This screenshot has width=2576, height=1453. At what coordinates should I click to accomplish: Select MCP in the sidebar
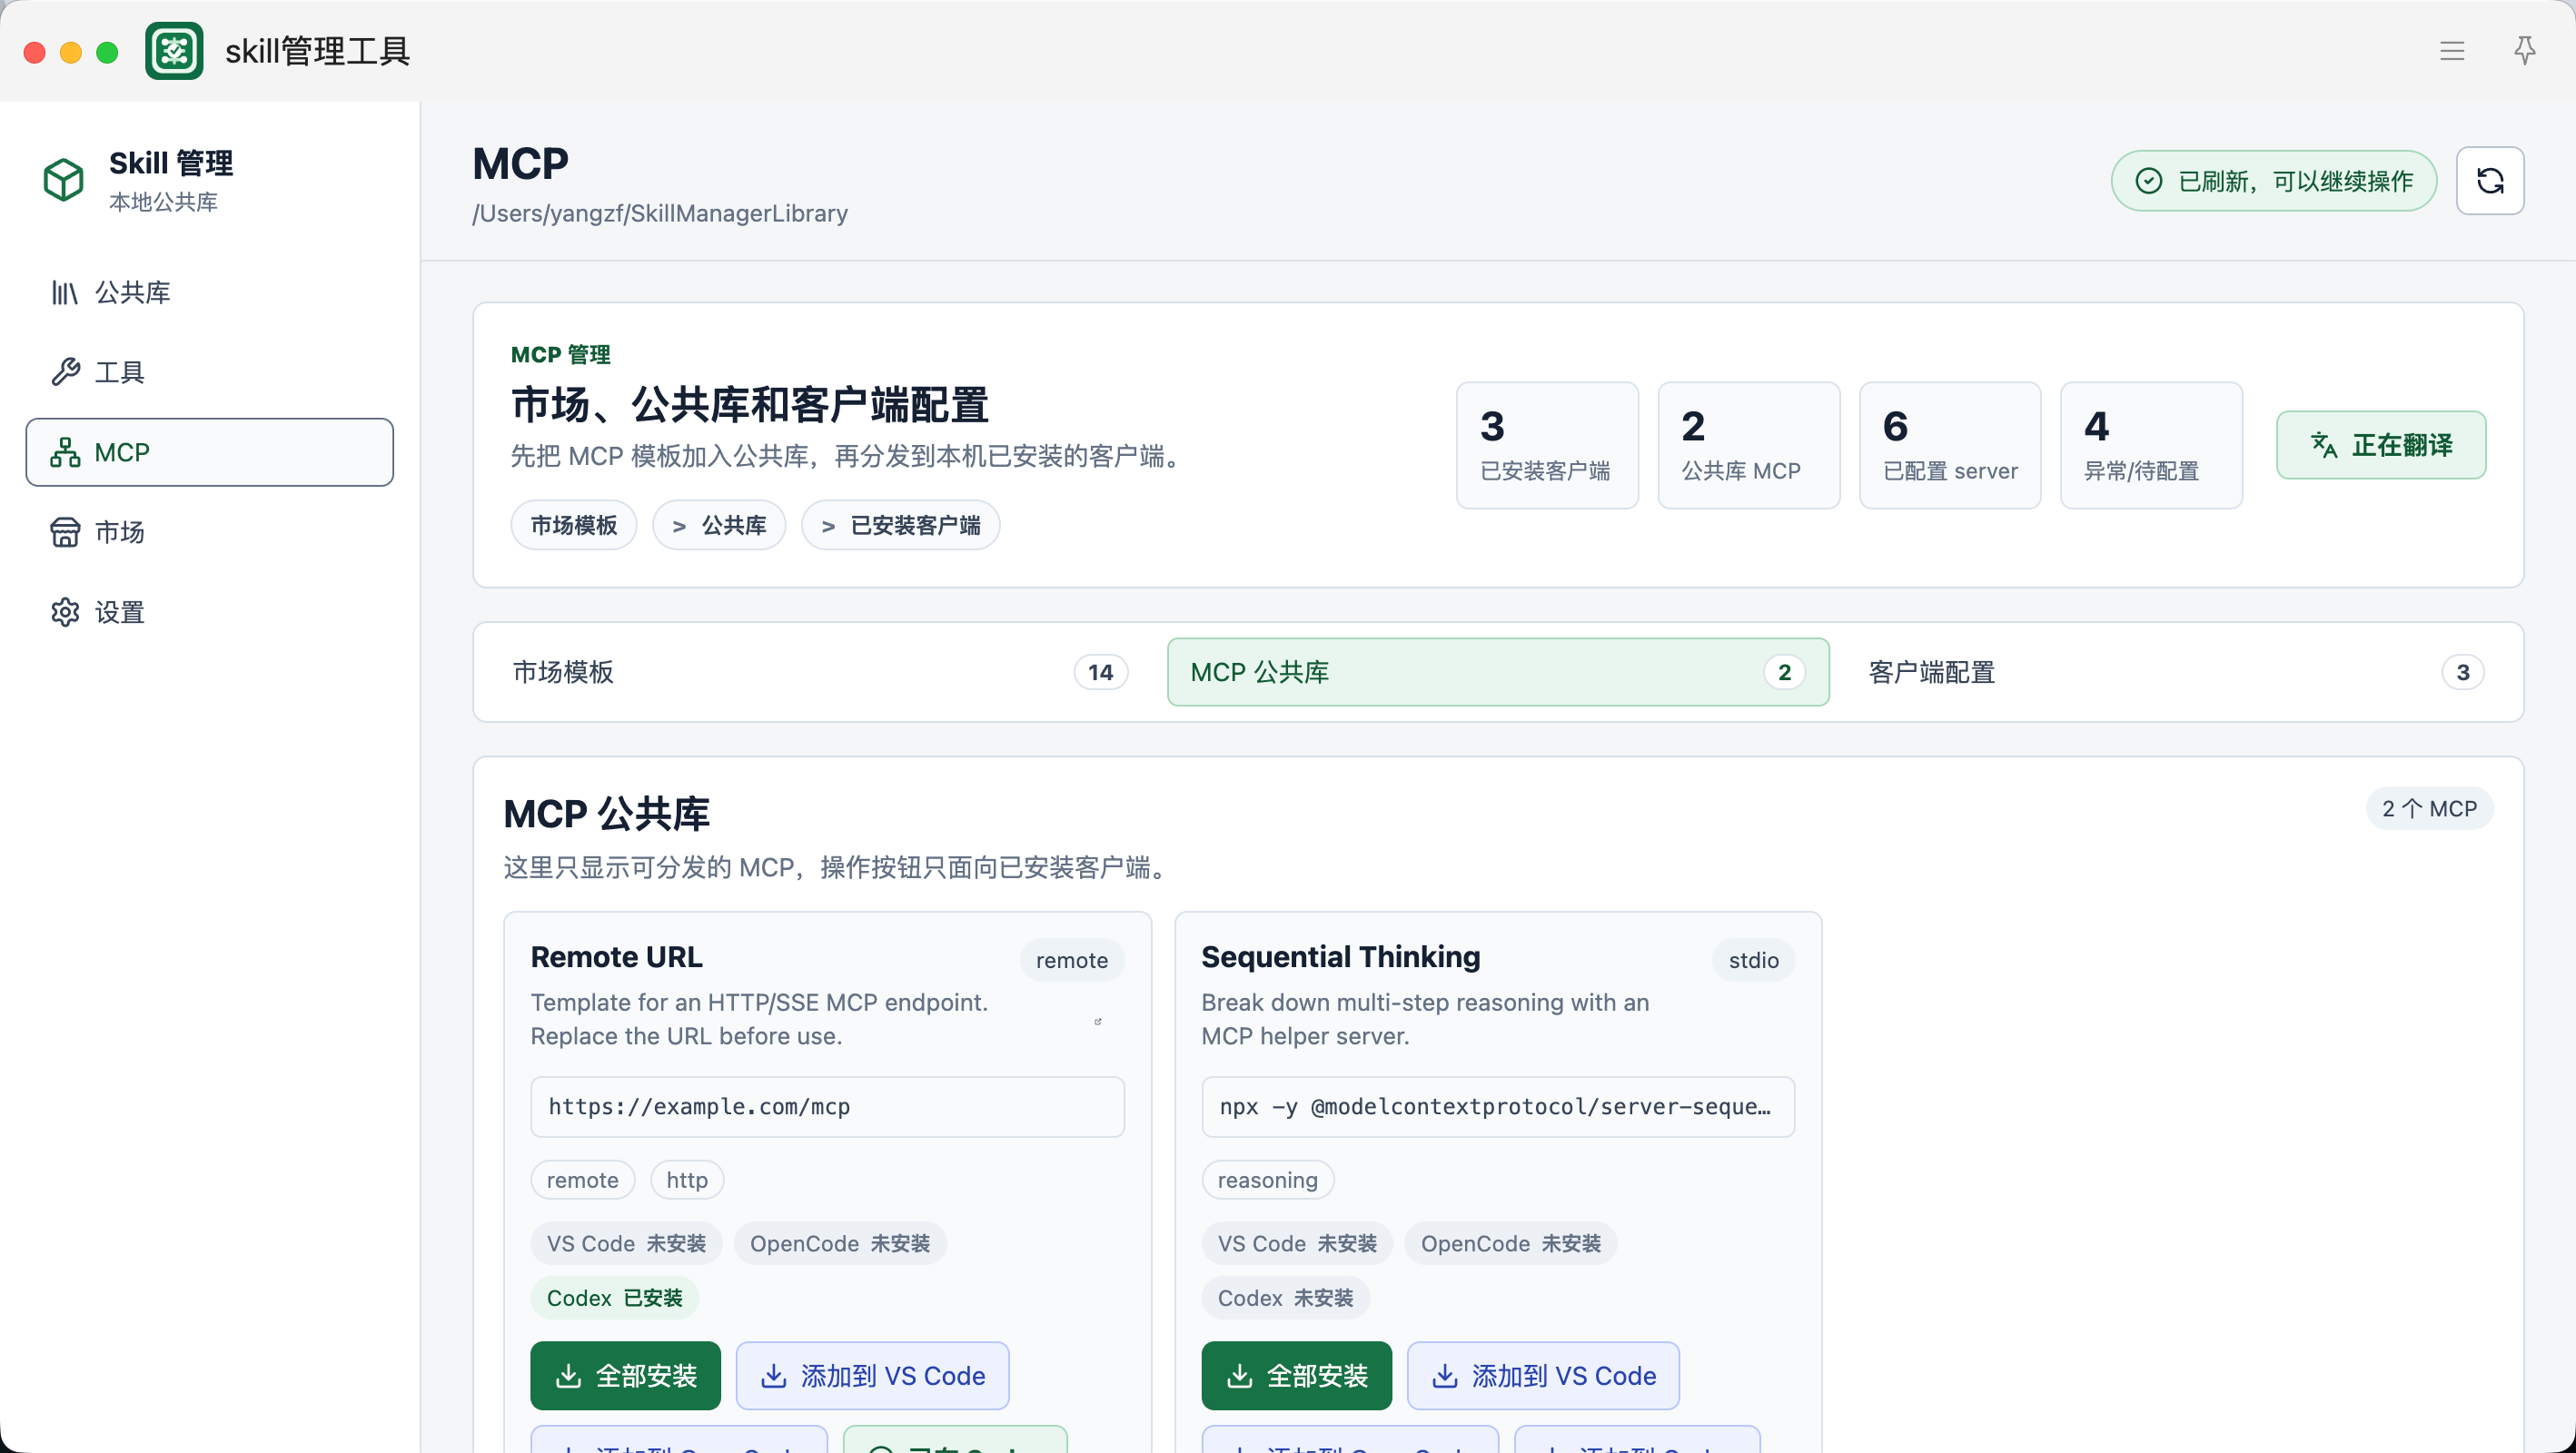pos(210,452)
